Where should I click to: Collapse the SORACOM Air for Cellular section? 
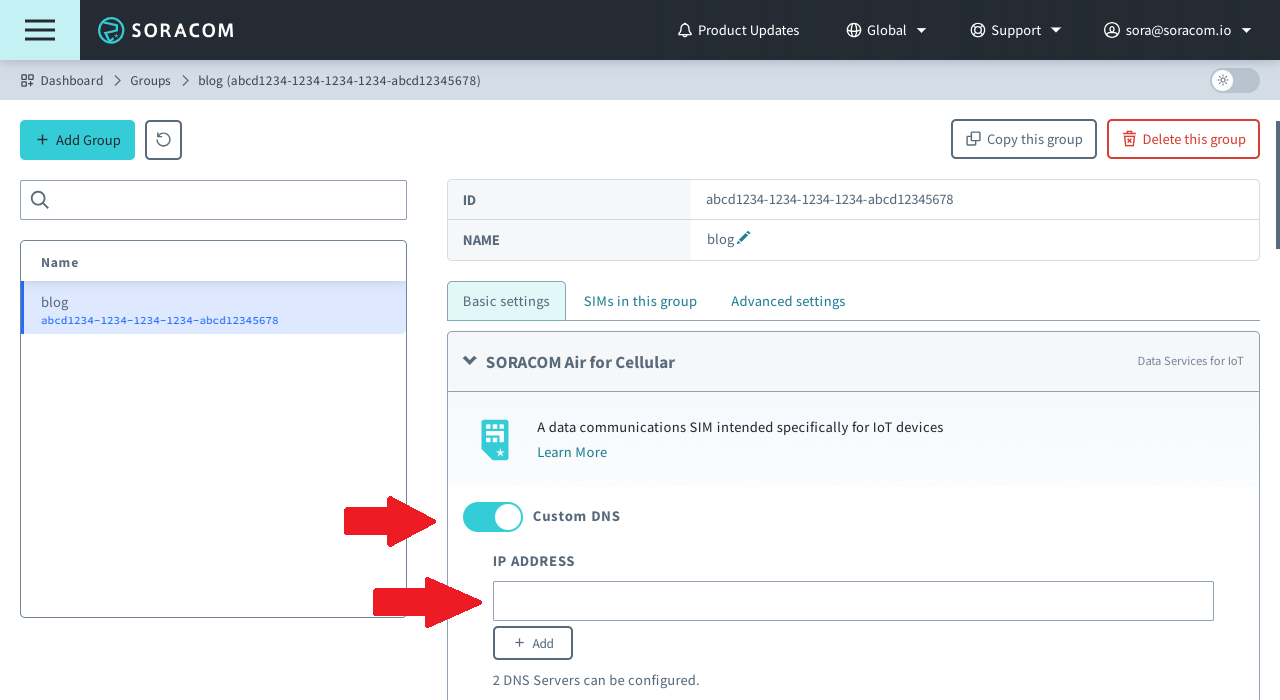pyautogui.click(x=470, y=362)
